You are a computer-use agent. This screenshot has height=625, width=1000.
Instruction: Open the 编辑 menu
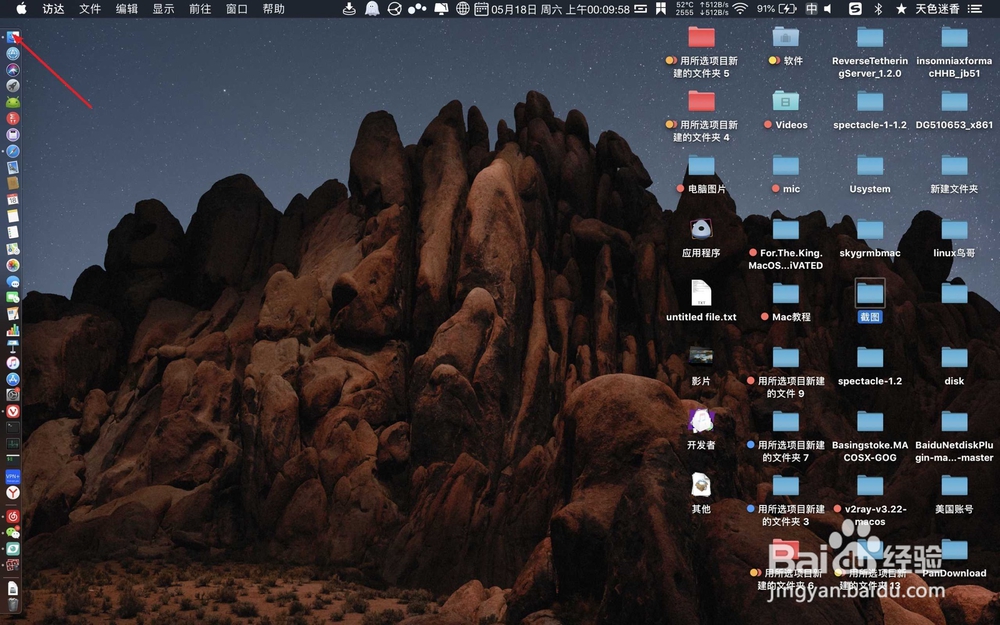127,9
